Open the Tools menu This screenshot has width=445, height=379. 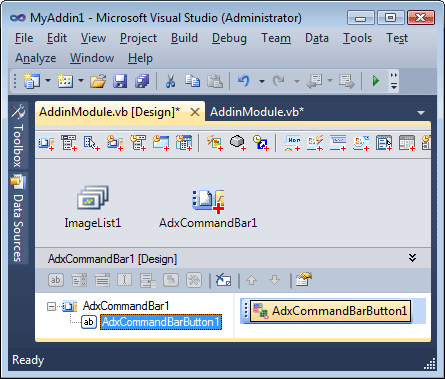click(x=357, y=38)
